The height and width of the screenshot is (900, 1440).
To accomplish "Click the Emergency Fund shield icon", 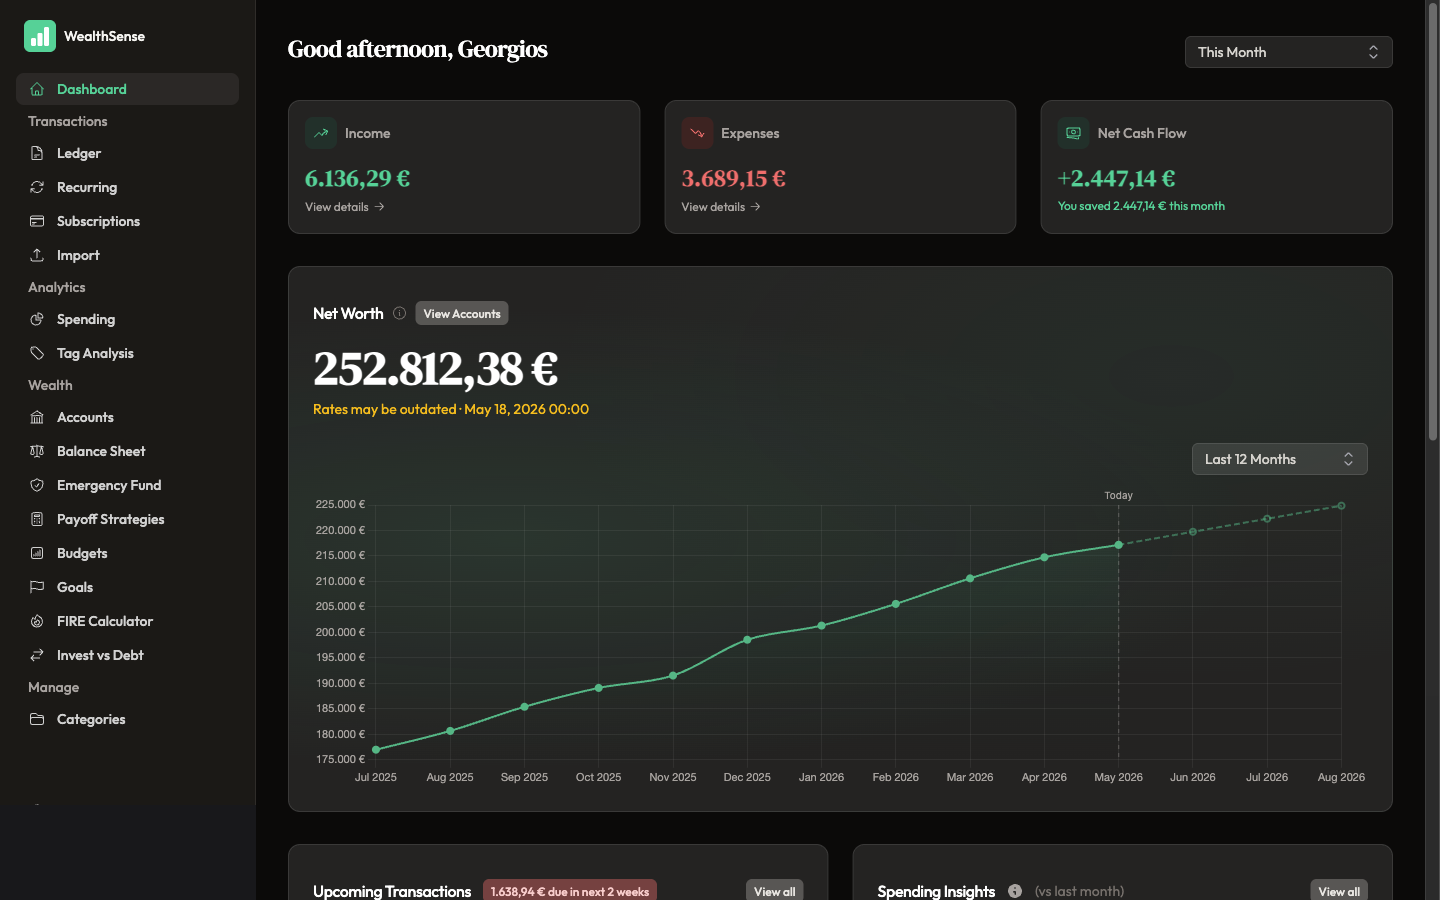I will click(37, 485).
